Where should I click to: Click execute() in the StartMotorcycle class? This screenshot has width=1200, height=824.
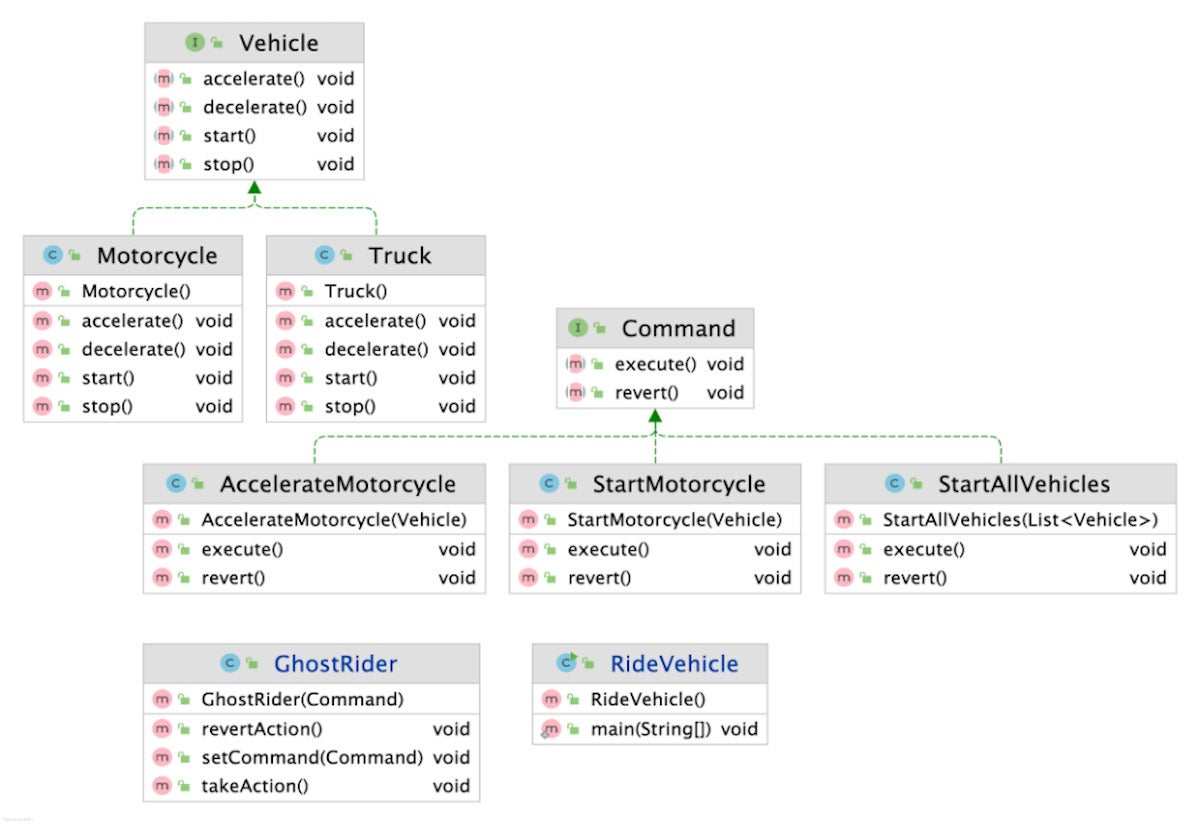[x=609, y=549]
